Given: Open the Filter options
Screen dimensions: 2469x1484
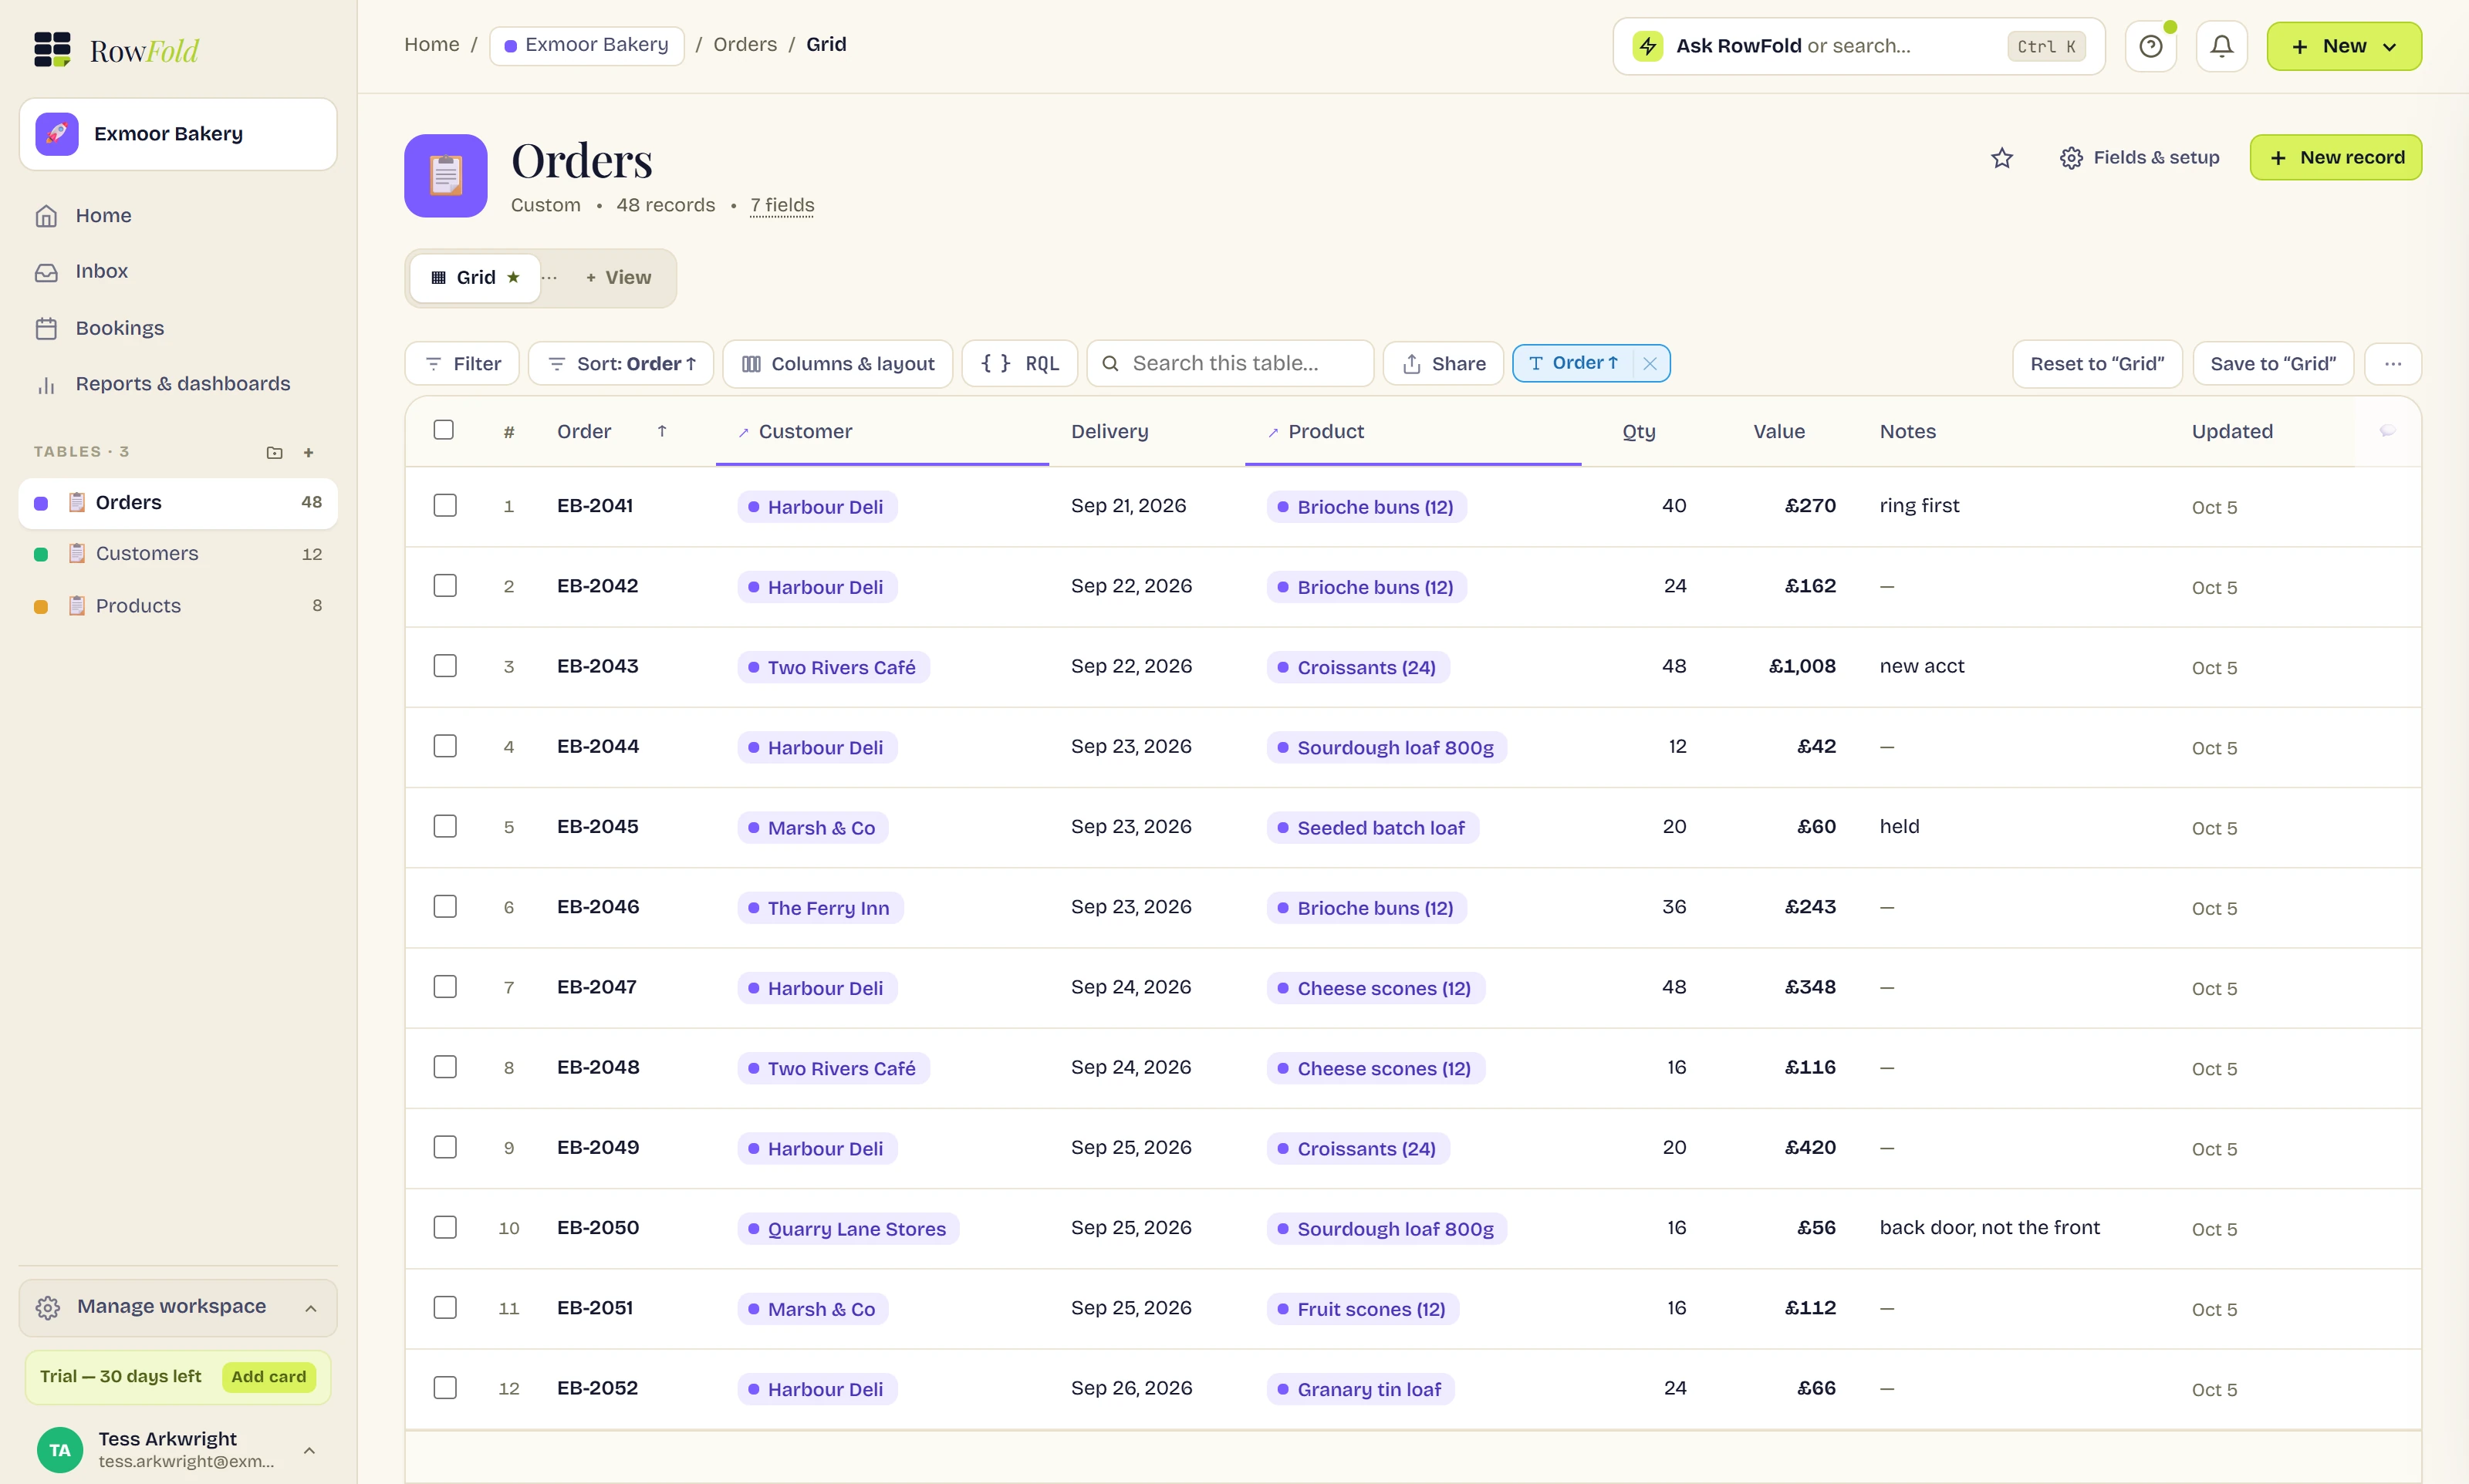Looking at the screenshot, I should tap(462, 364).
